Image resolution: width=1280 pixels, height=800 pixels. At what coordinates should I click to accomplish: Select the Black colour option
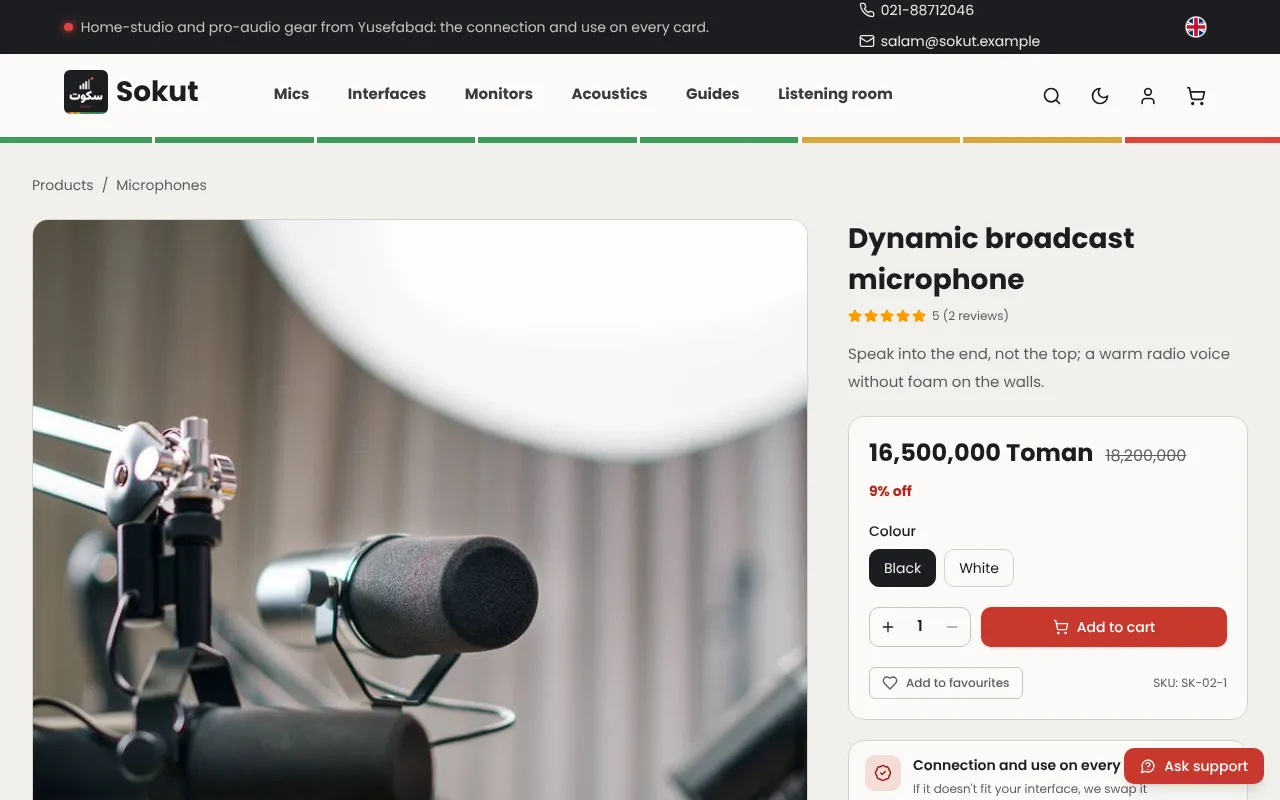tap(902, 568)
